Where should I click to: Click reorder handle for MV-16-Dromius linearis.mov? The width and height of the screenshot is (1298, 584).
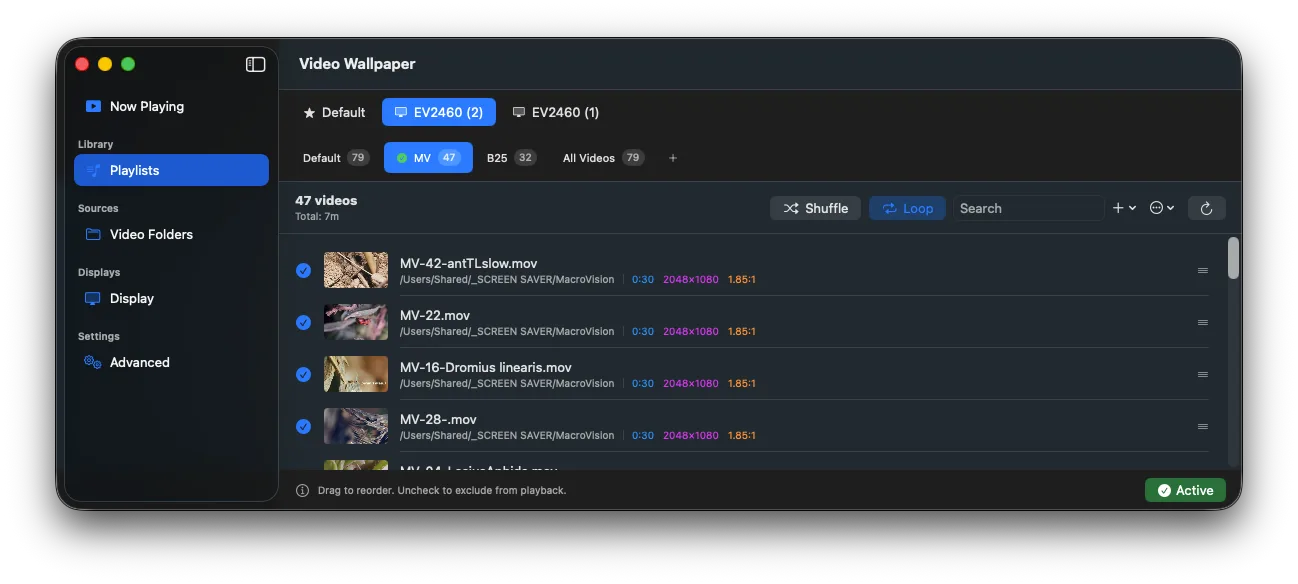1203,374
